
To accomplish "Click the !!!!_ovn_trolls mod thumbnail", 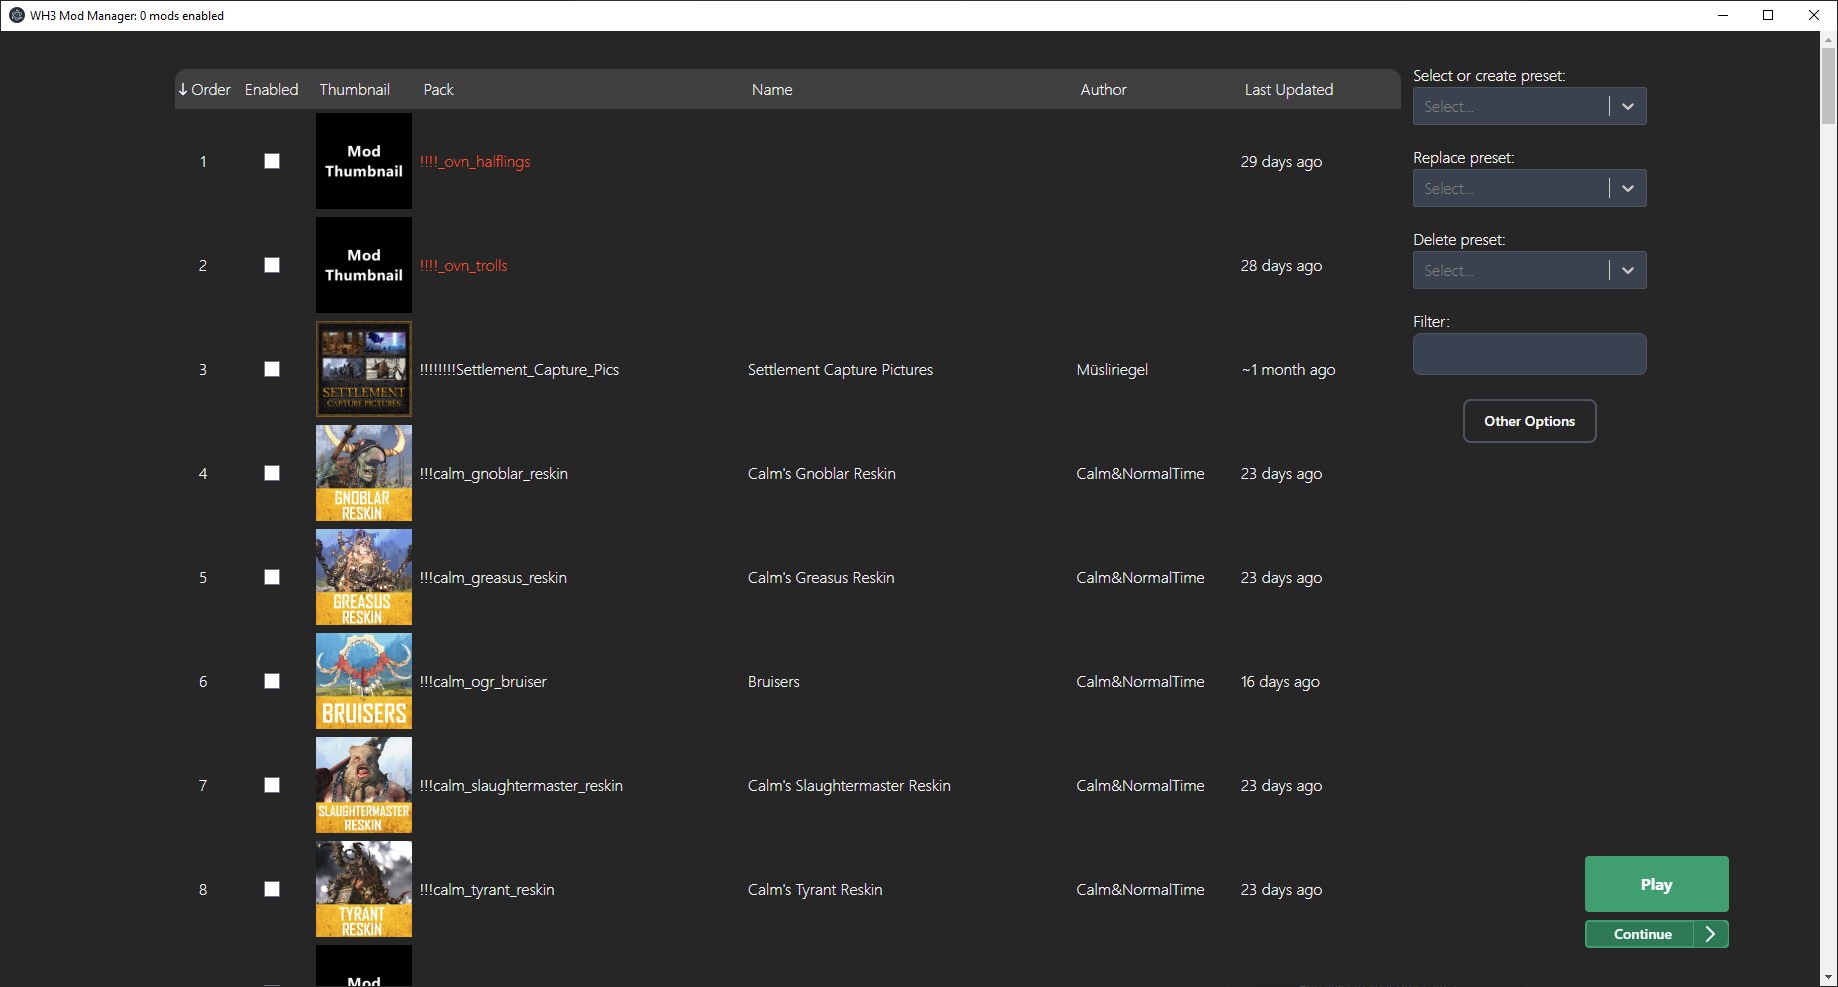I will tap(364, 265).
